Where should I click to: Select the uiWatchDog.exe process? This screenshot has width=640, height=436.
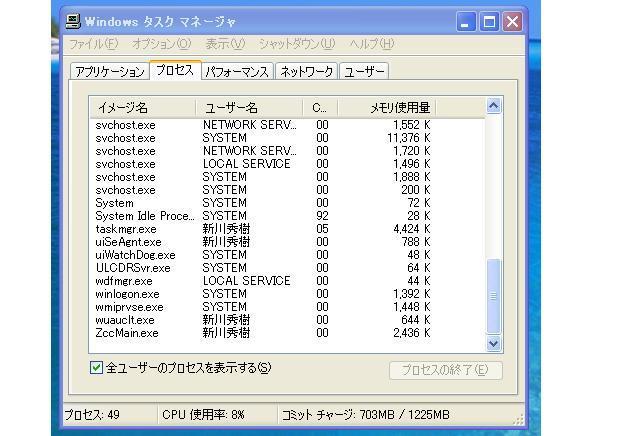point(287,255)
